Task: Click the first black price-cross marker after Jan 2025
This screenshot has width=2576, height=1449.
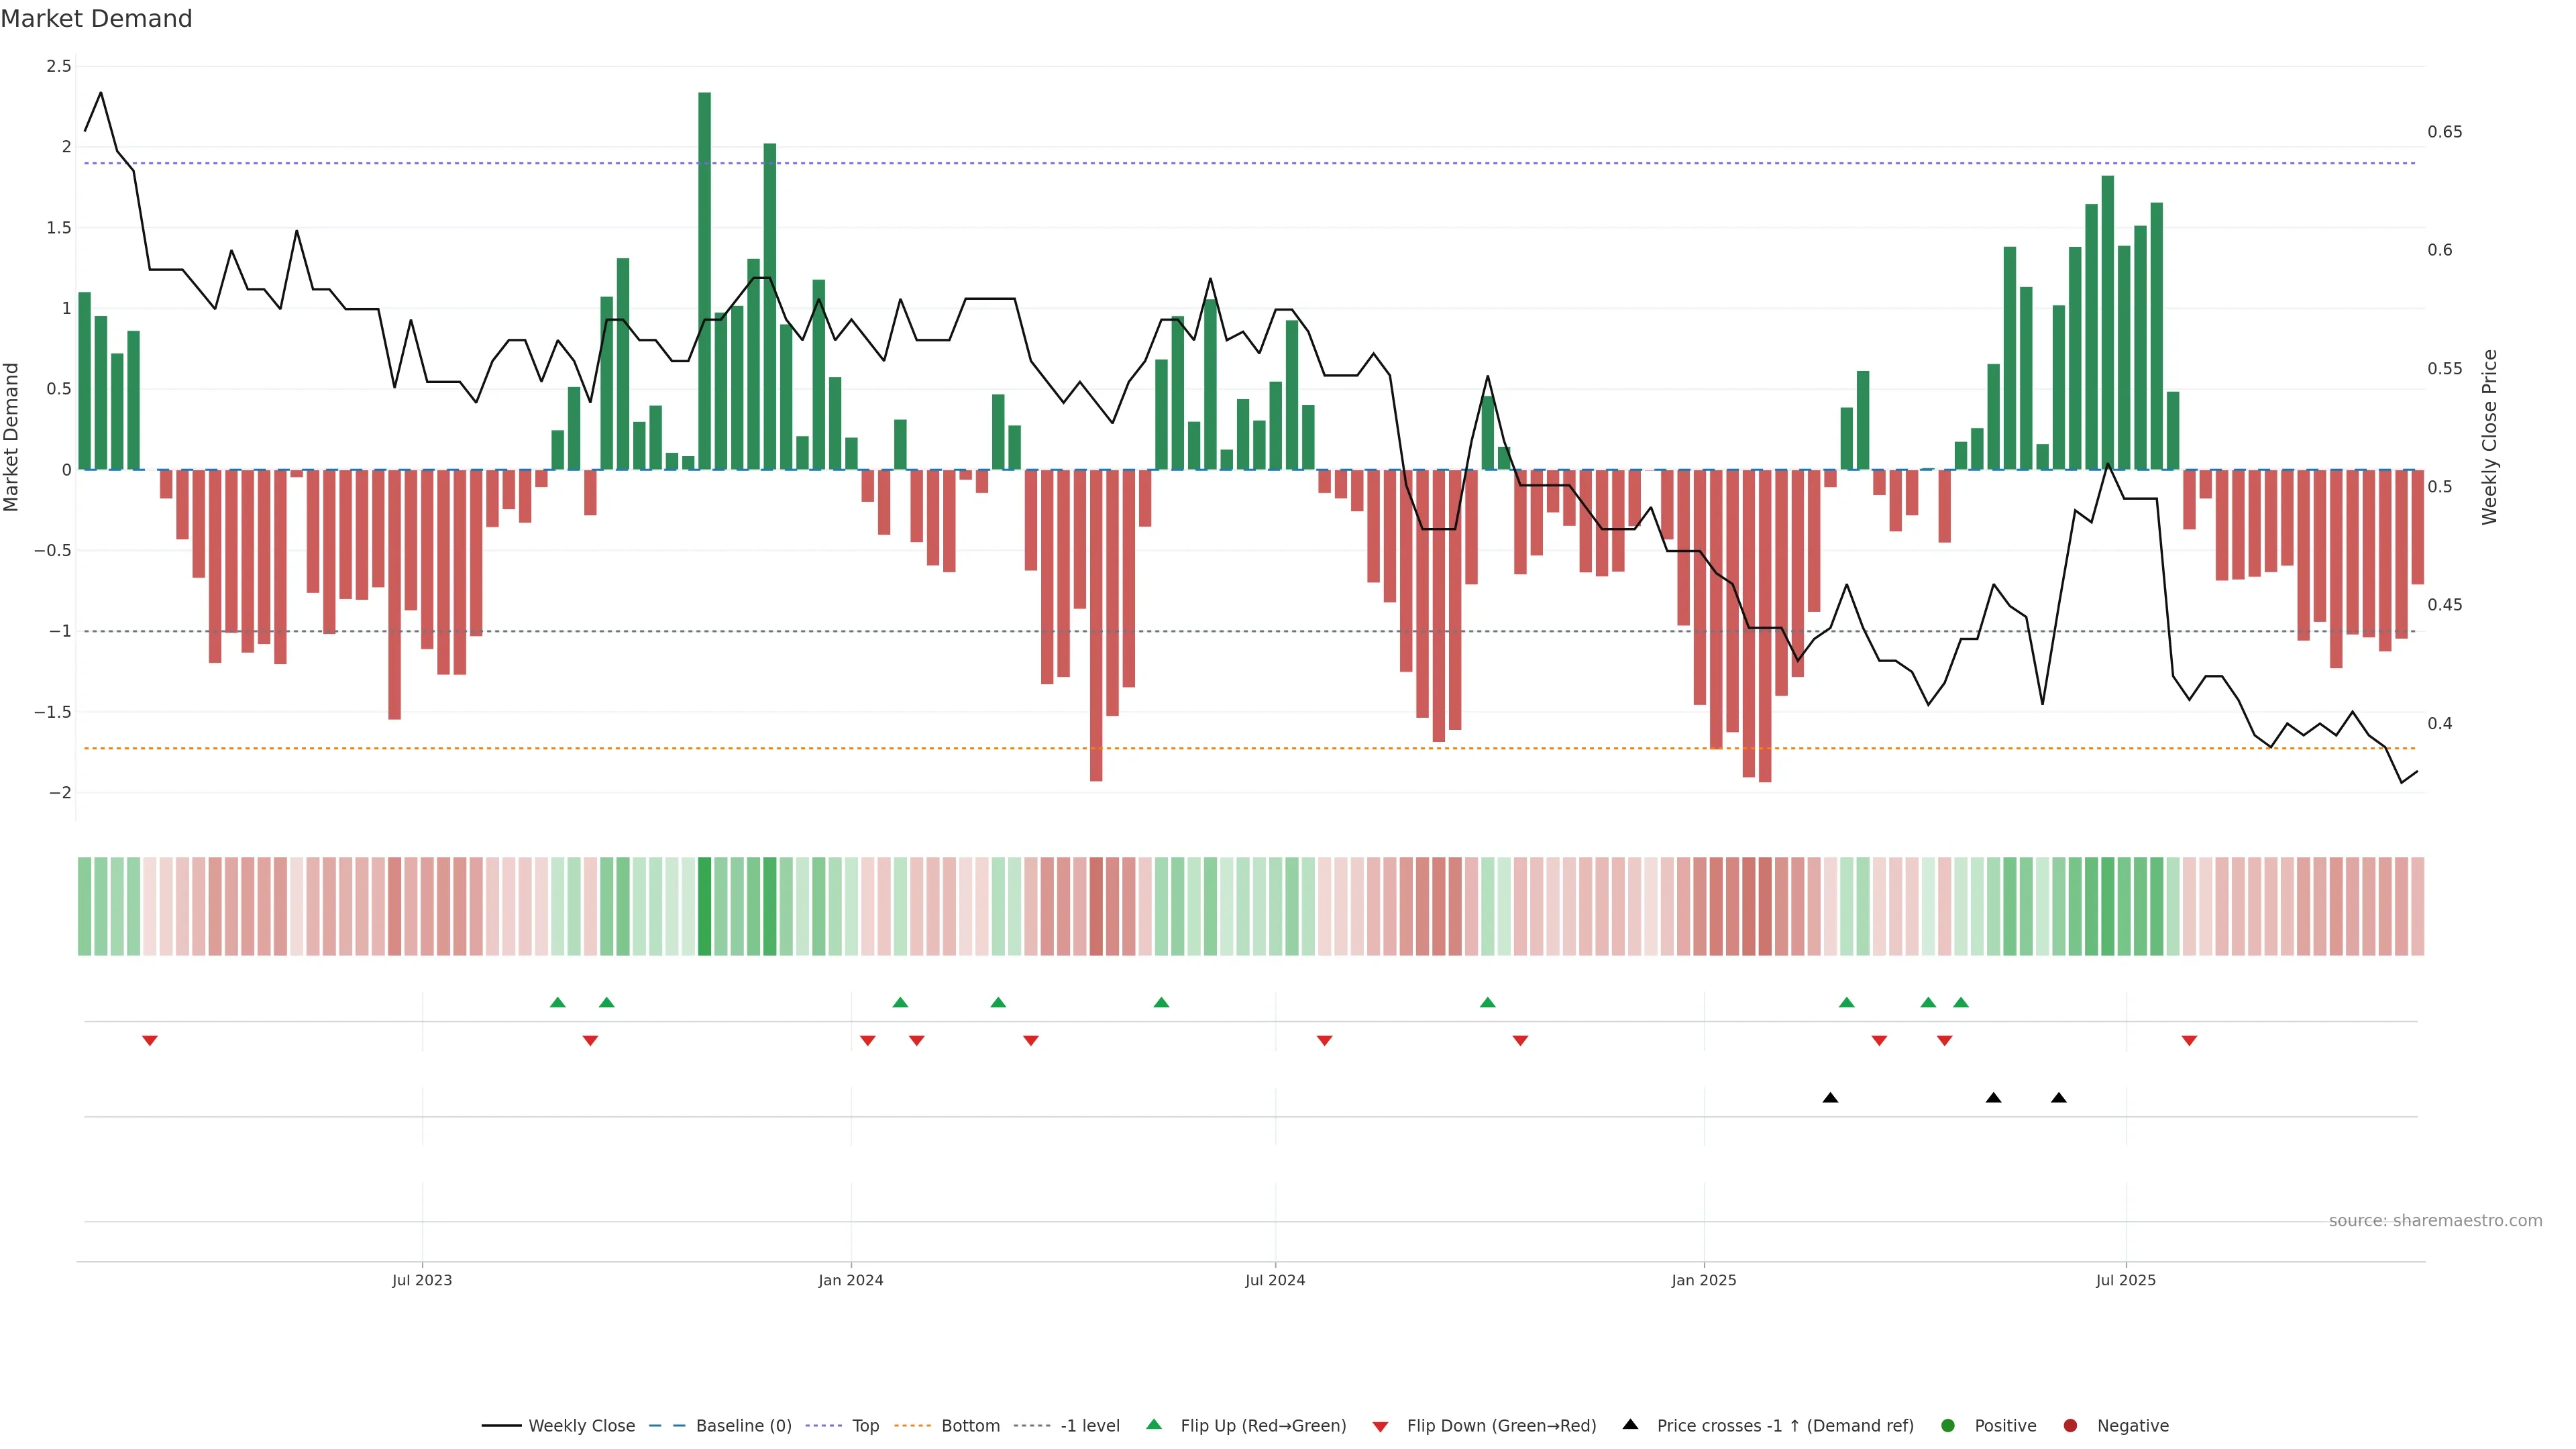Action: click(x=1830, y=1098)
